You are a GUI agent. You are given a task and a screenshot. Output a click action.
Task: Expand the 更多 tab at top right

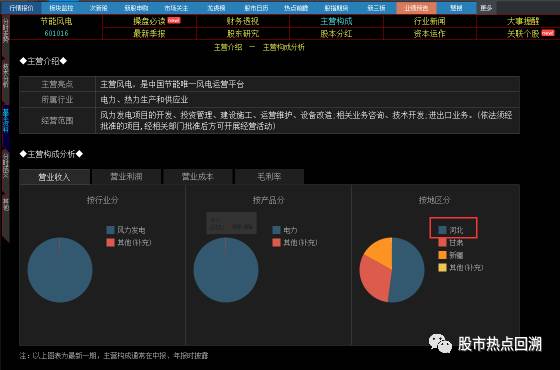(x=486, y=8)
